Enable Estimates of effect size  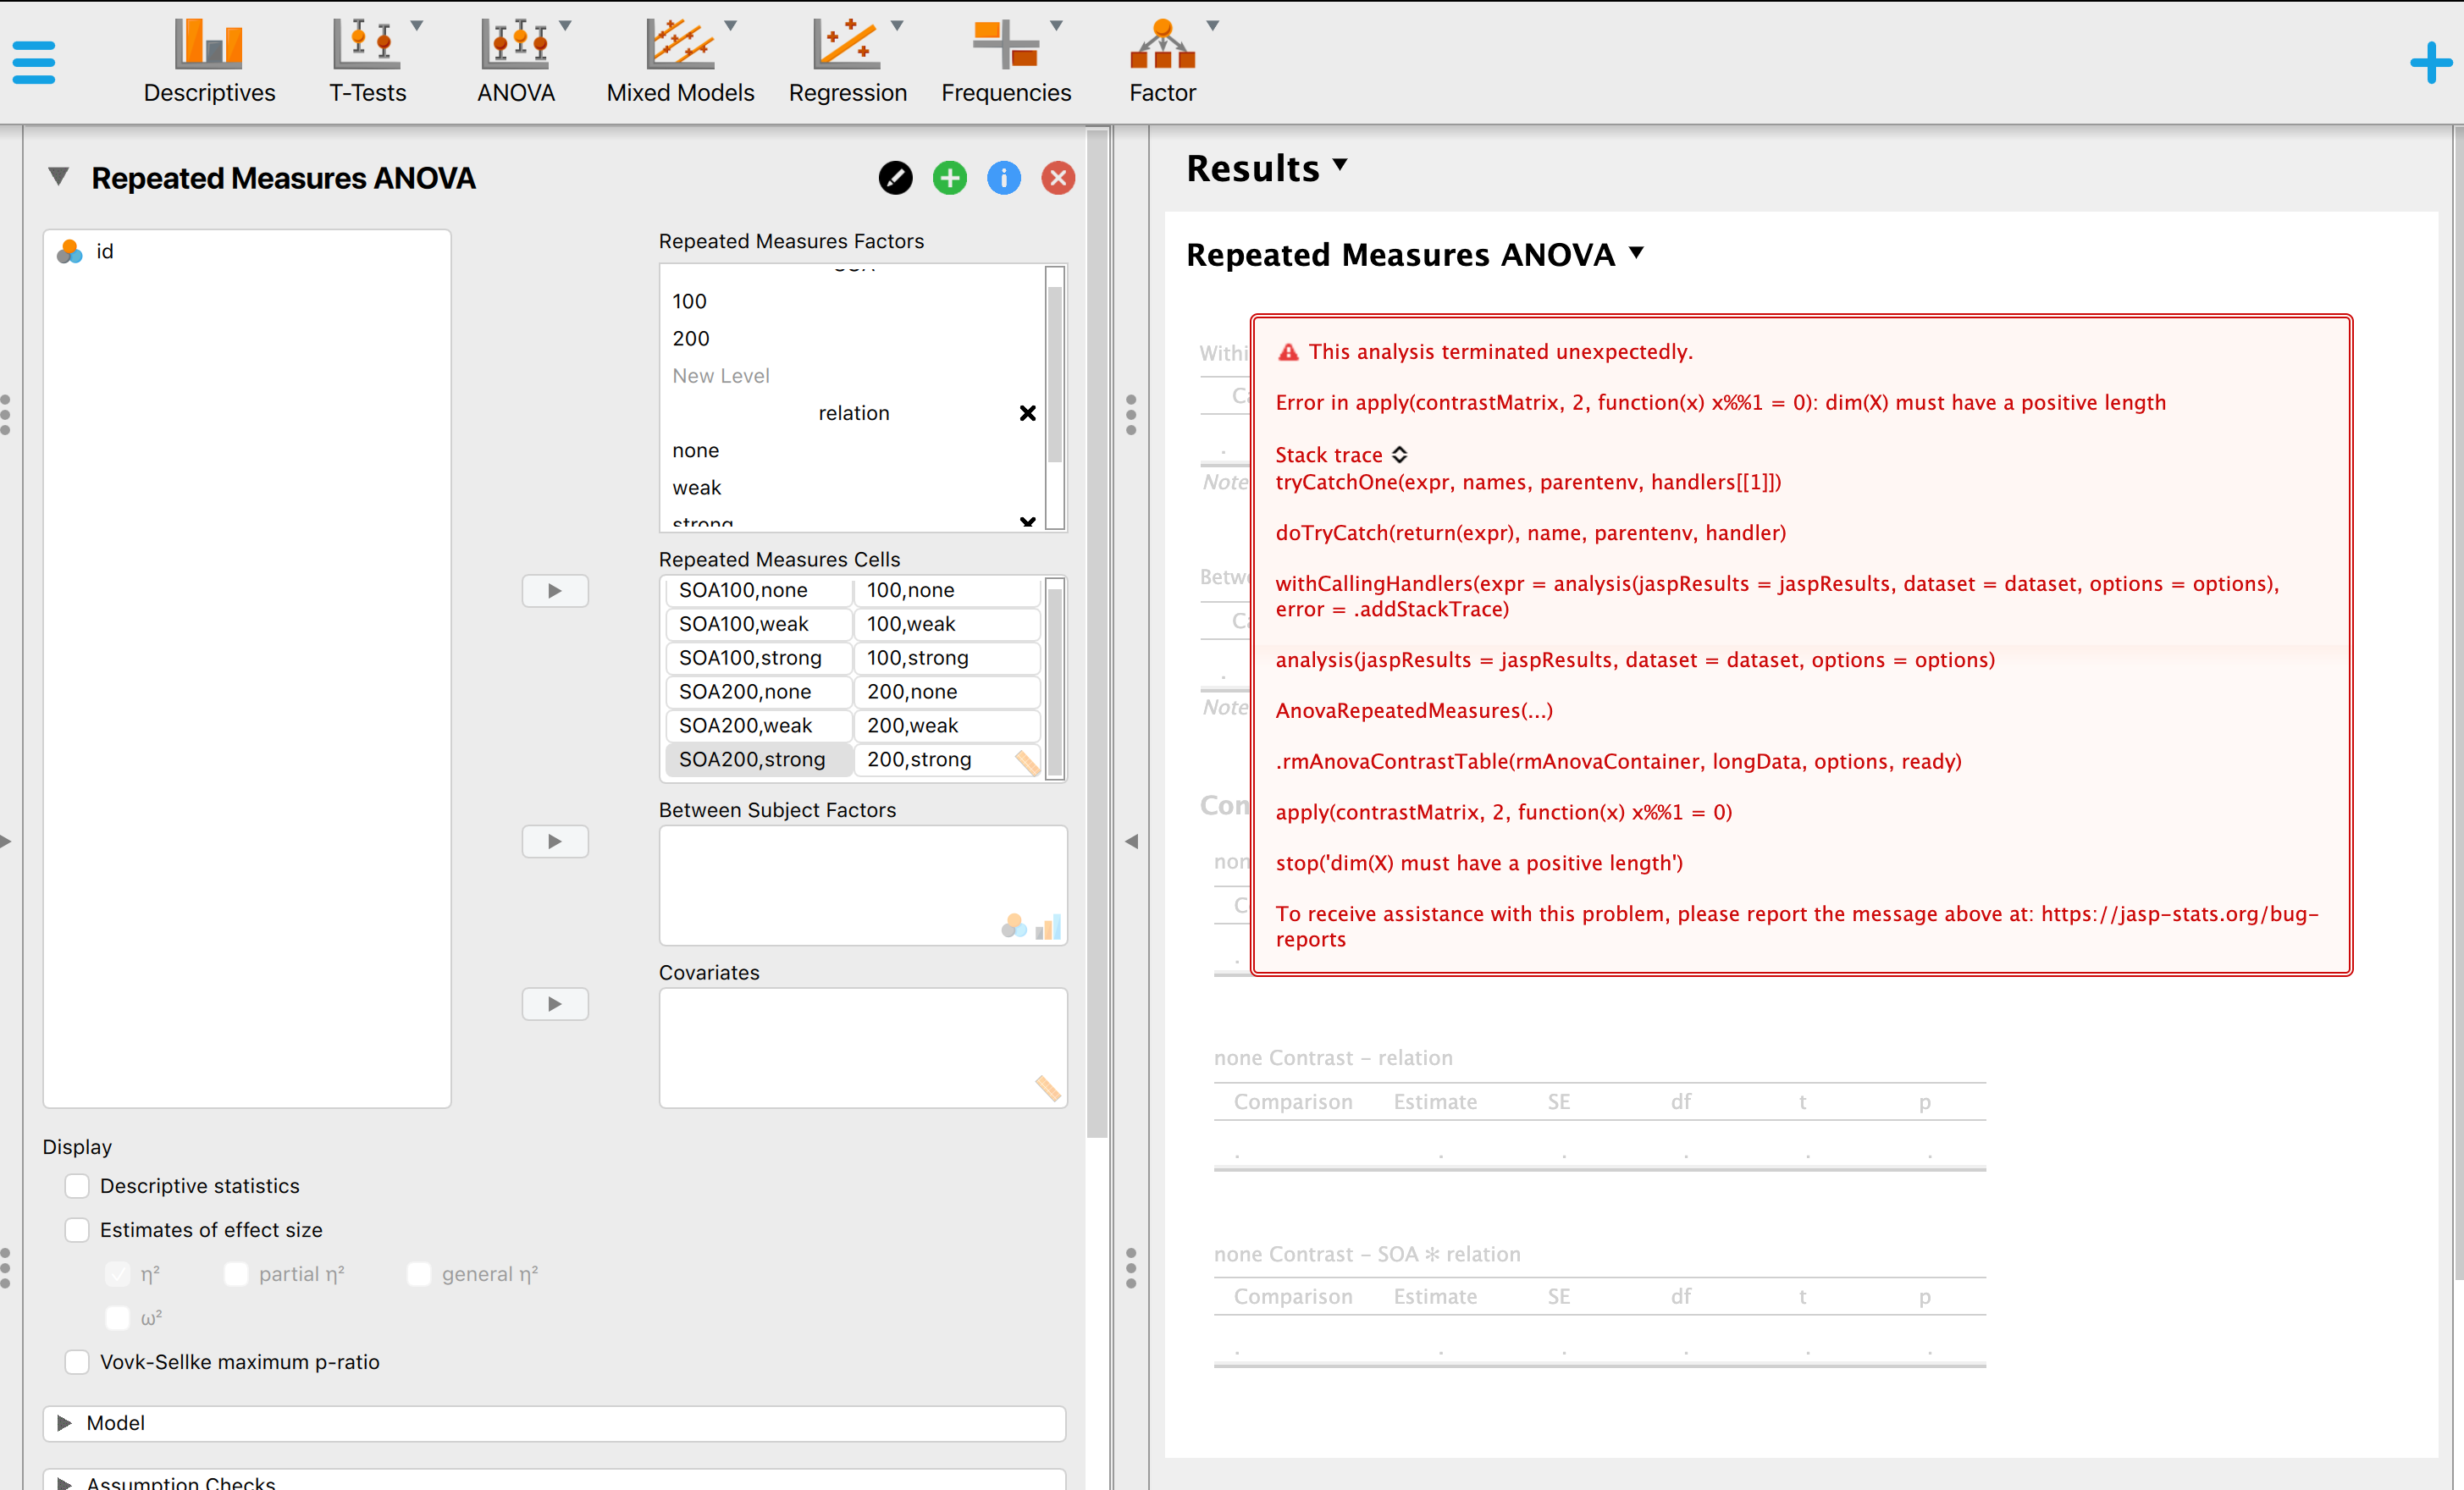coord(76,1230)
